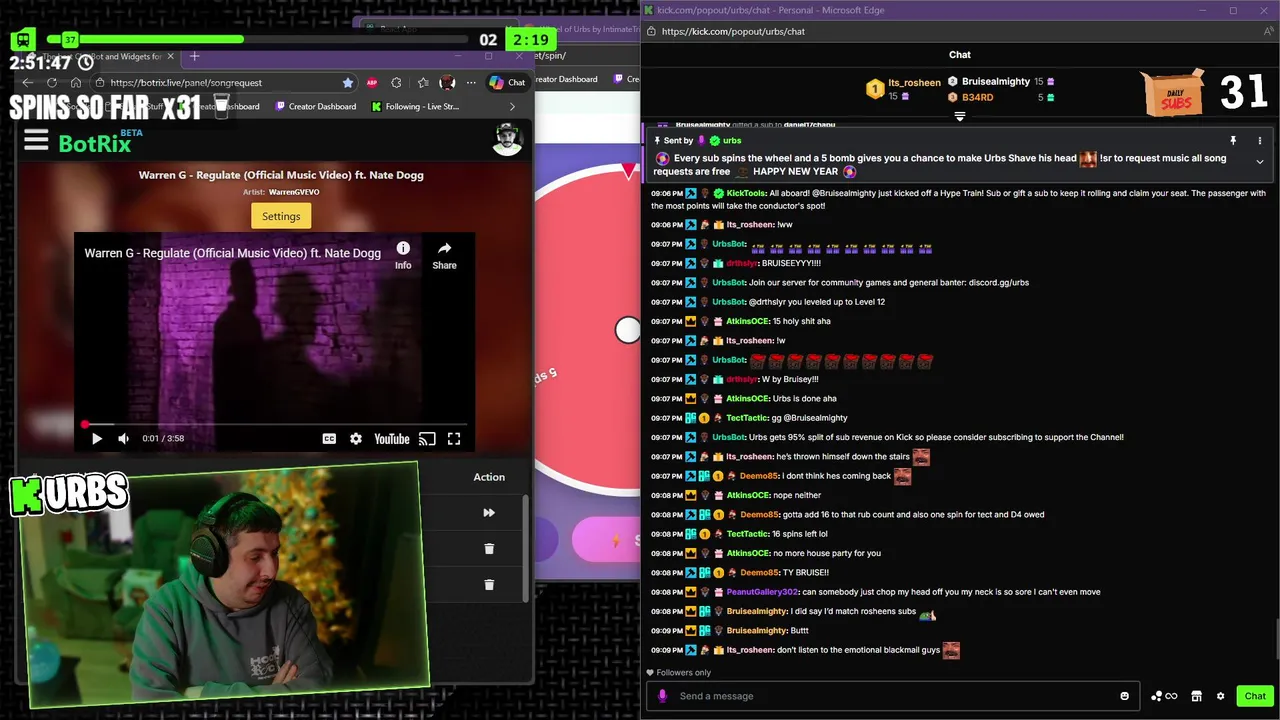Open the video Info icon
Viewport: 1280px width, 720px height.
(x=403, y=255)
